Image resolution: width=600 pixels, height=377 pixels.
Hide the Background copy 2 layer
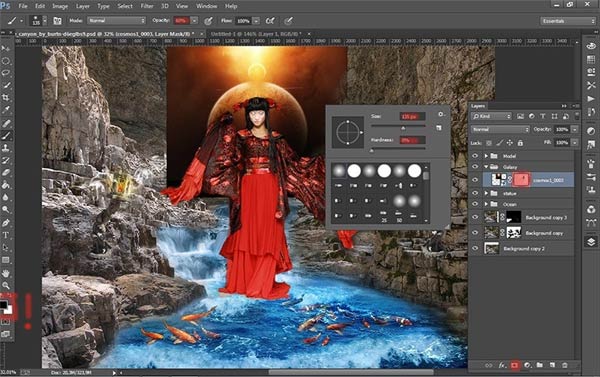coord(475,248)
